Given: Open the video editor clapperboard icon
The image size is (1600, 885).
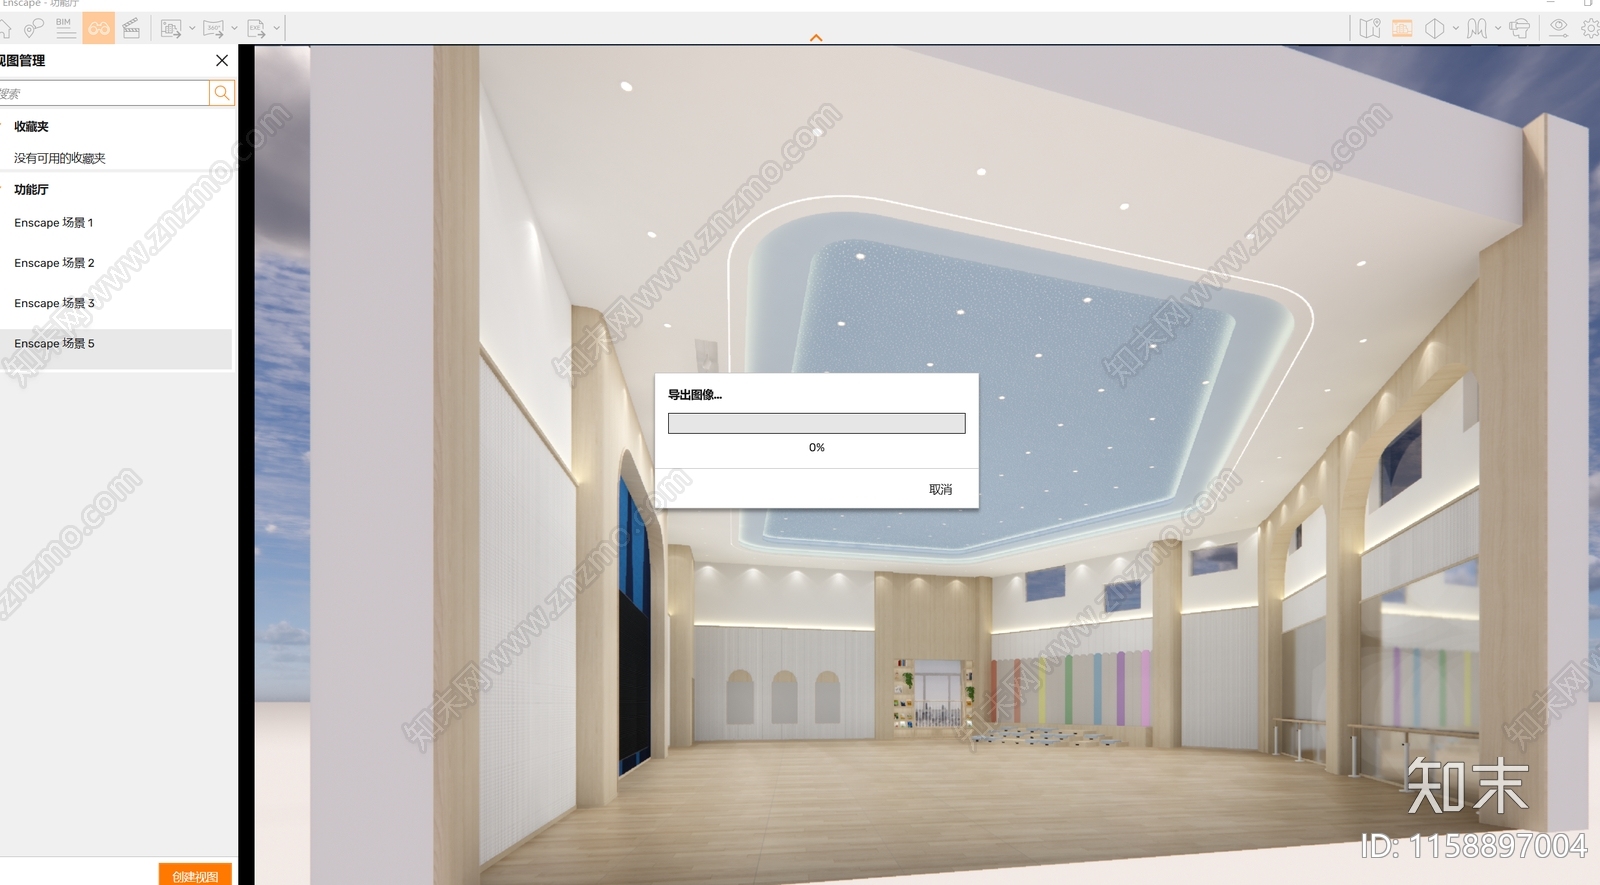Looking at the screenshot, I should click(x=131, y=28).
